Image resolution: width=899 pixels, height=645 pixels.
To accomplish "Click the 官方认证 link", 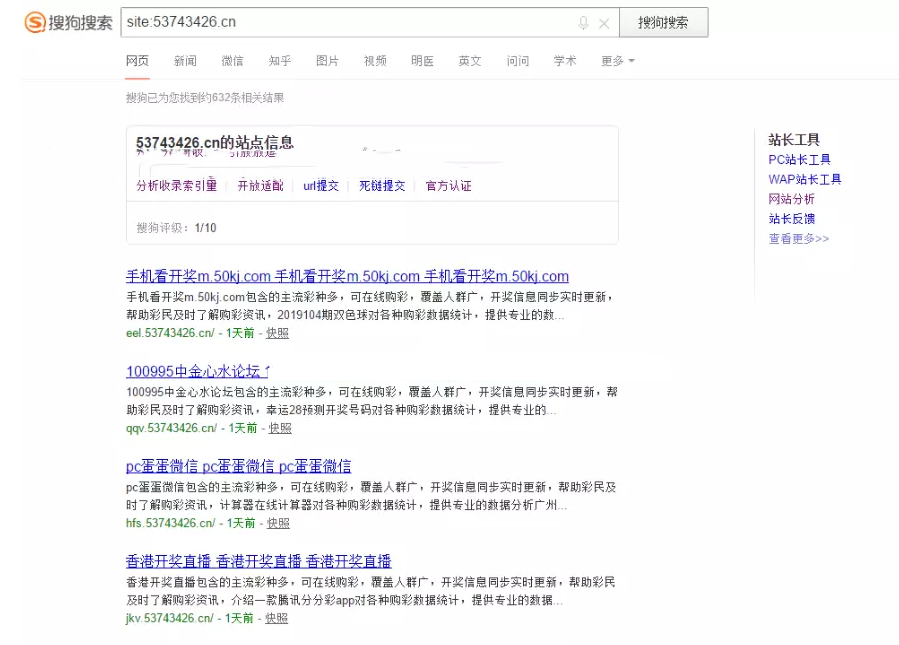I will point(448,186).
